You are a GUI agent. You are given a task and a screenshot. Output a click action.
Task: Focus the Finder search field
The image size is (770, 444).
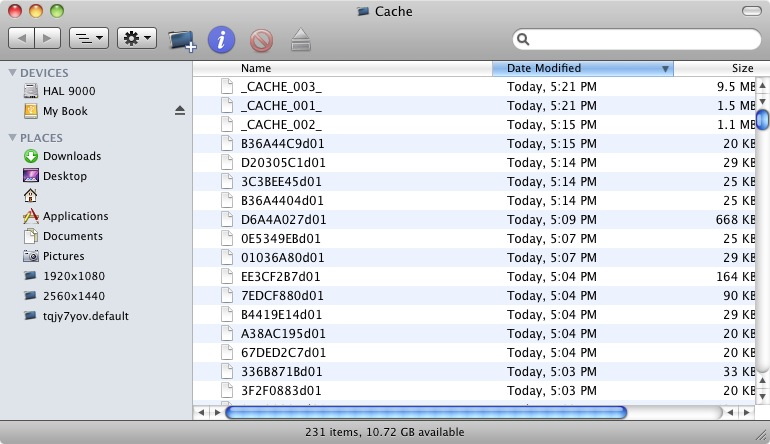pyautogui.click(x=637, y=39)
